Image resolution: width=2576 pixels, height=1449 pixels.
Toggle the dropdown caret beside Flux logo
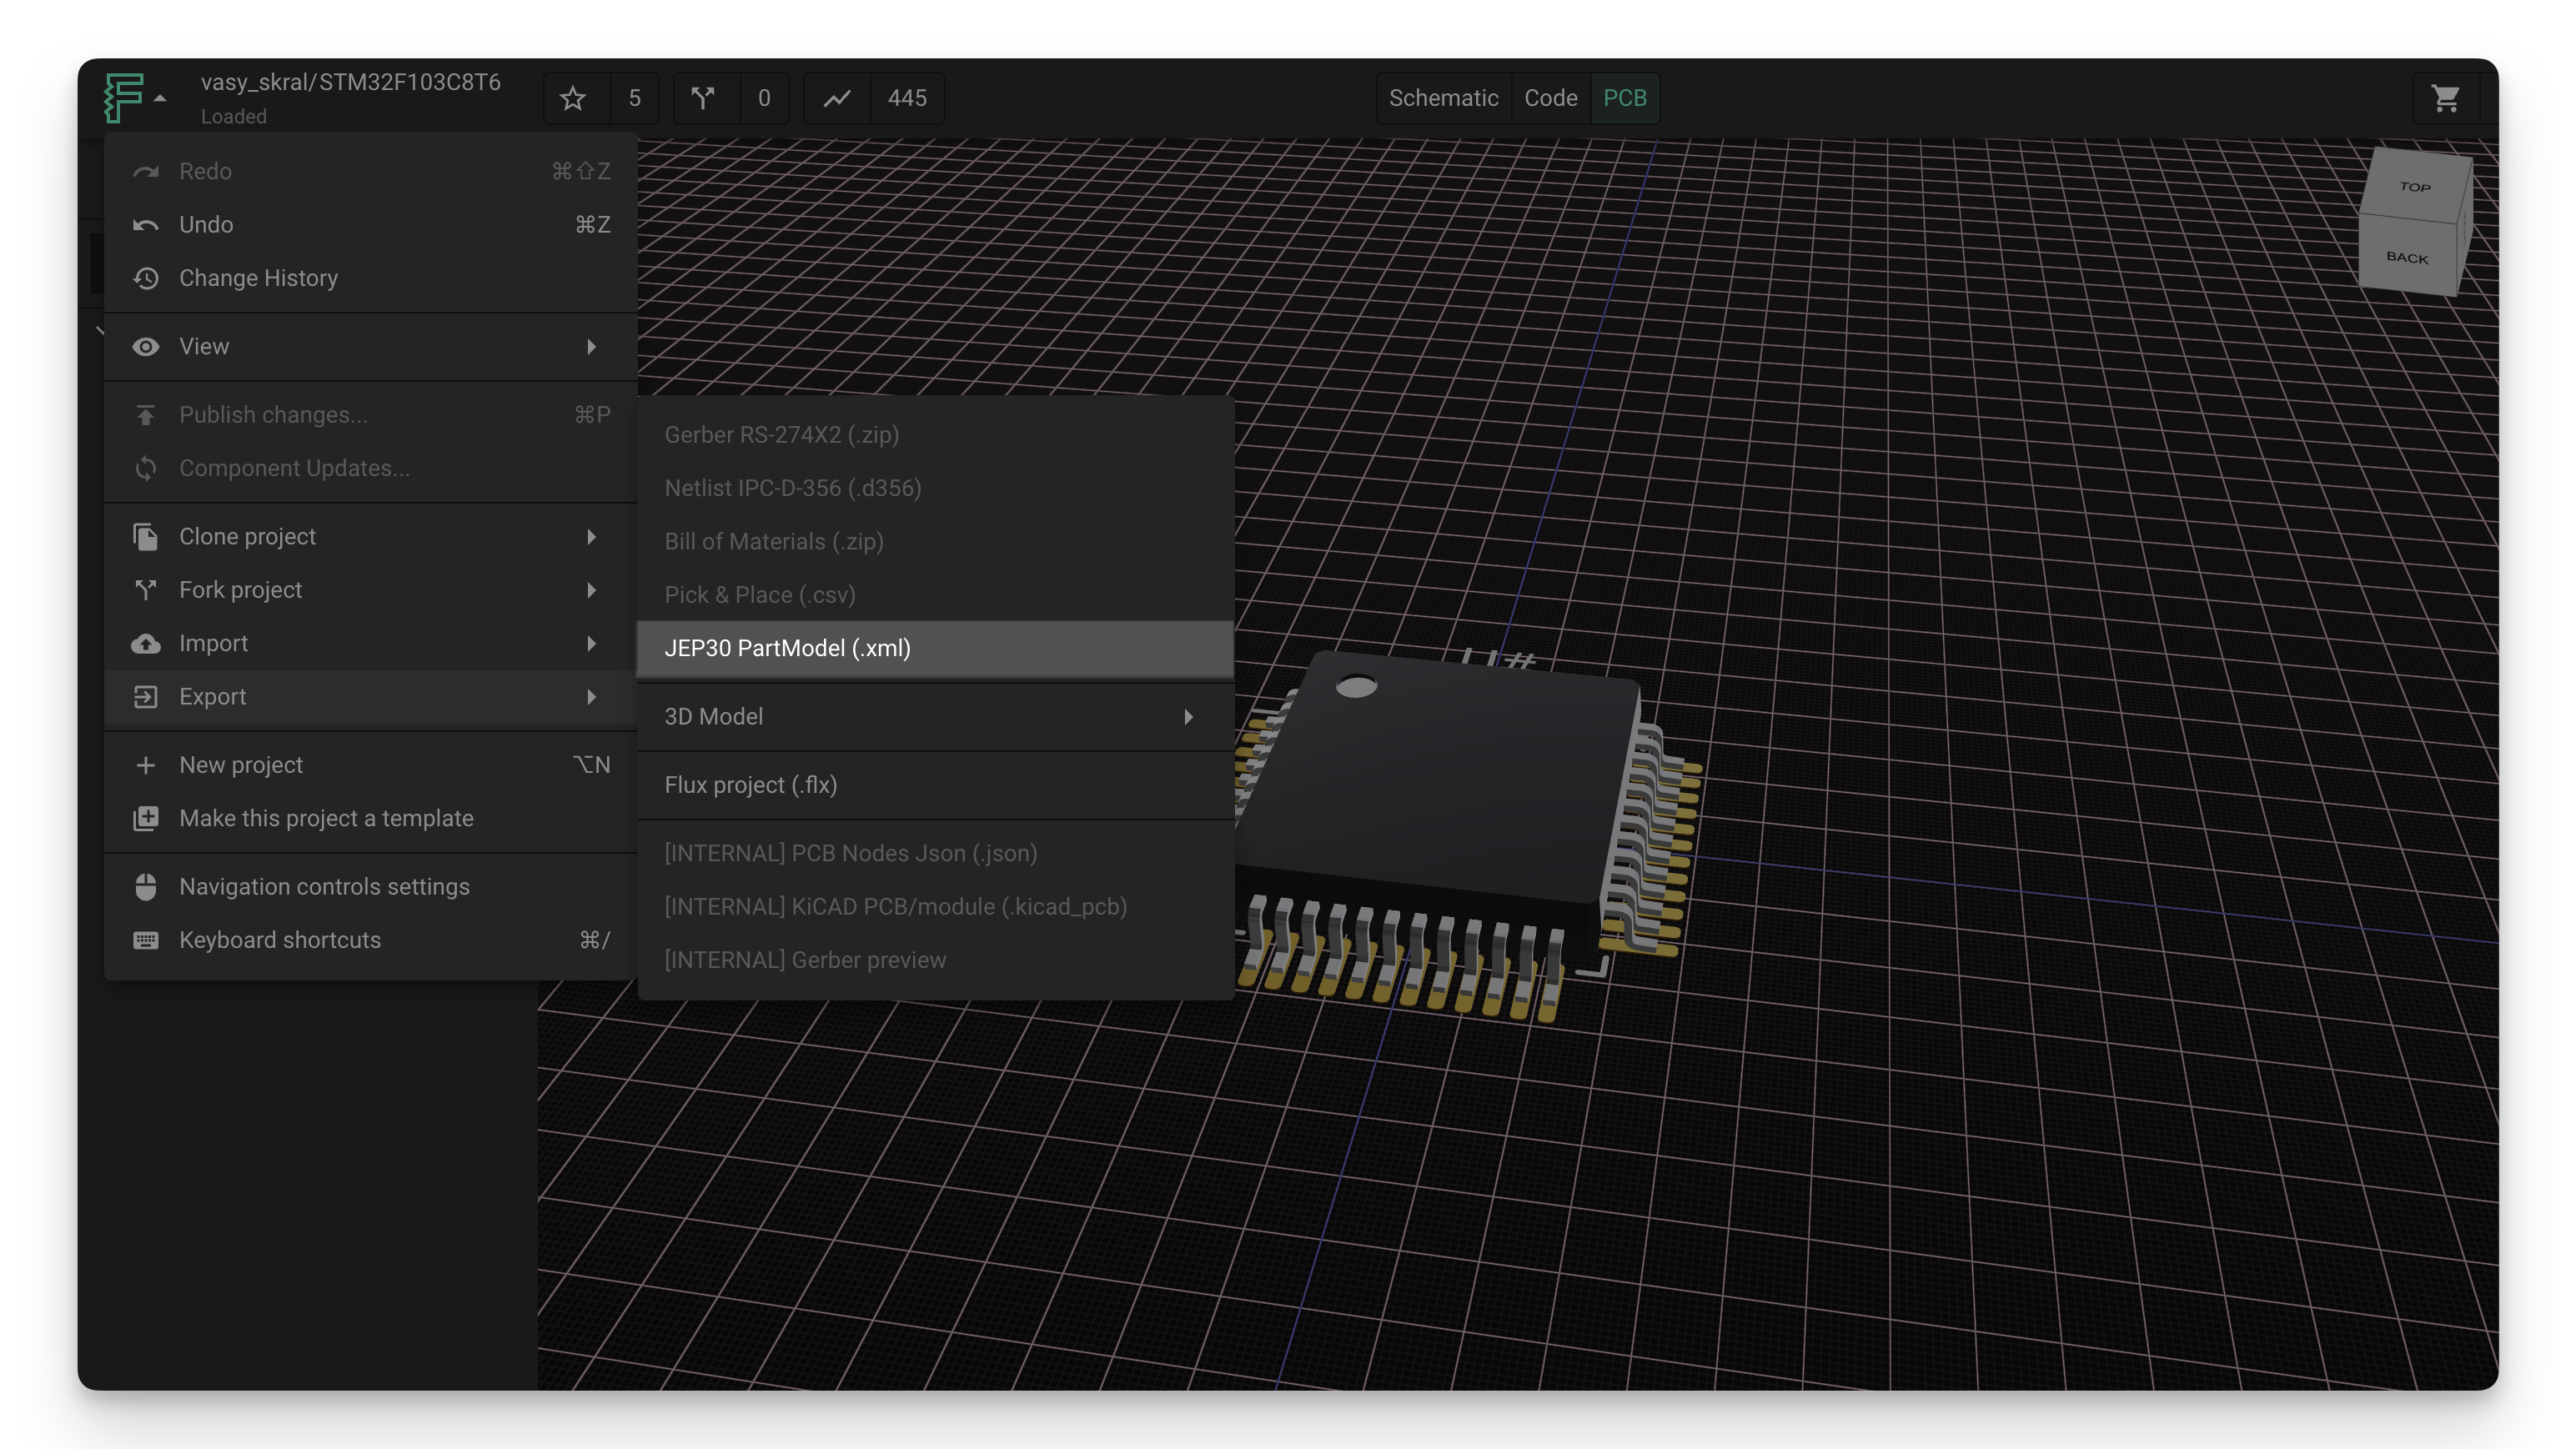(160, 98)
